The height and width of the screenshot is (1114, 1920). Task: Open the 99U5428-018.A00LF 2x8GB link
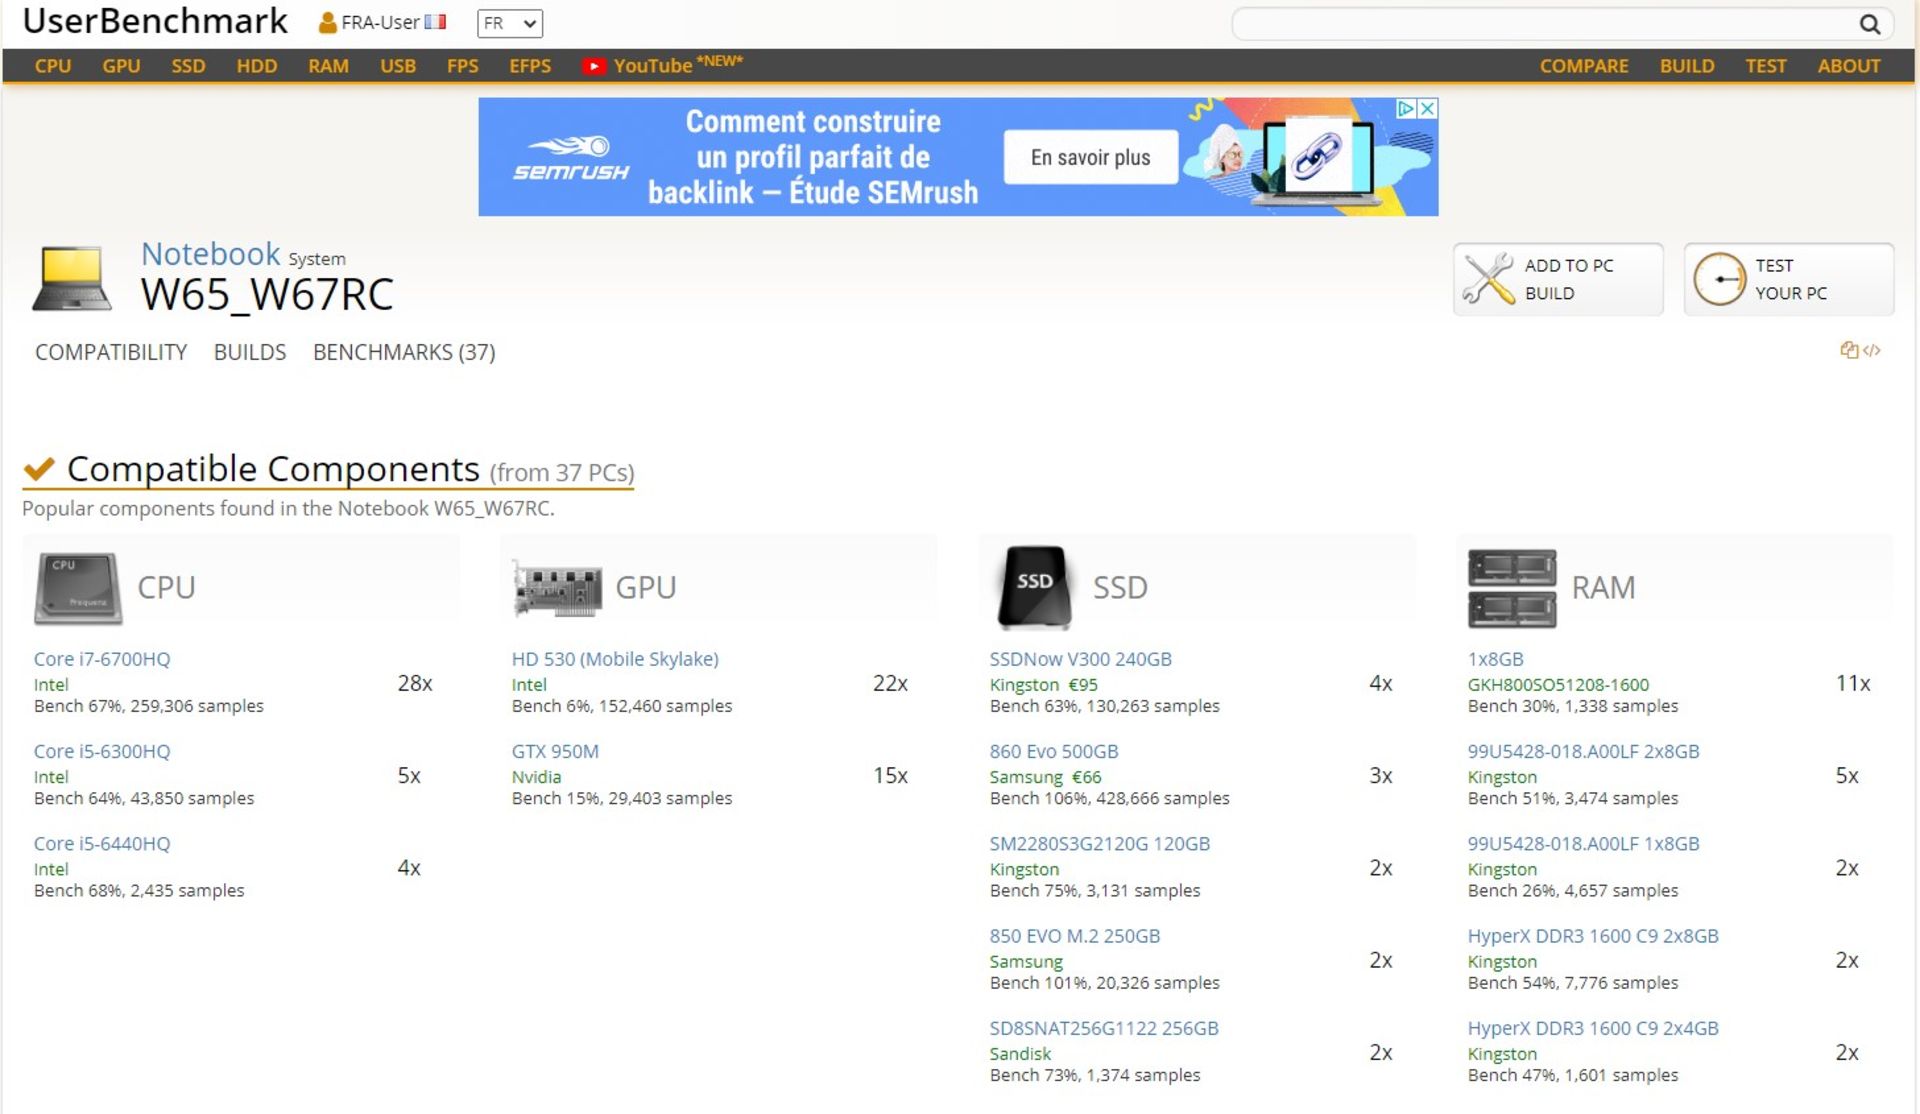click(x=1584, y=751)
